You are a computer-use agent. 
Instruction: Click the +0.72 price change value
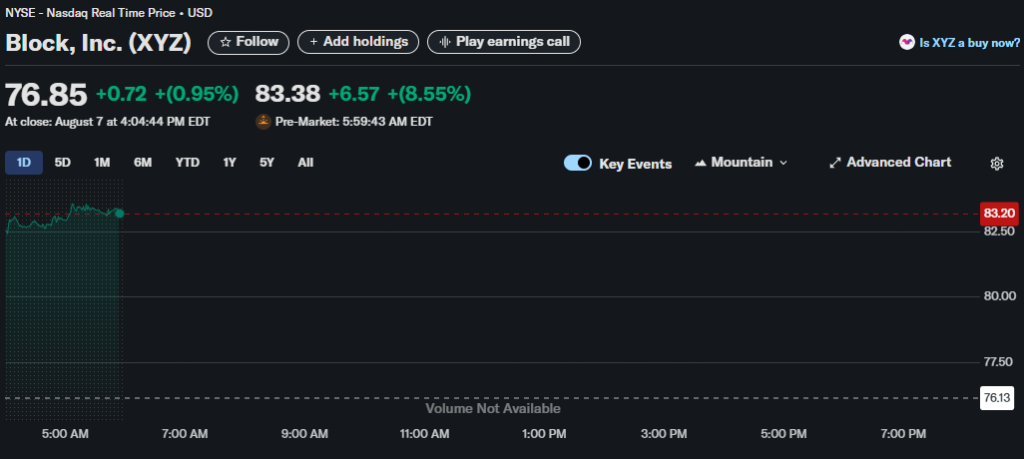[x=121, y=95]
